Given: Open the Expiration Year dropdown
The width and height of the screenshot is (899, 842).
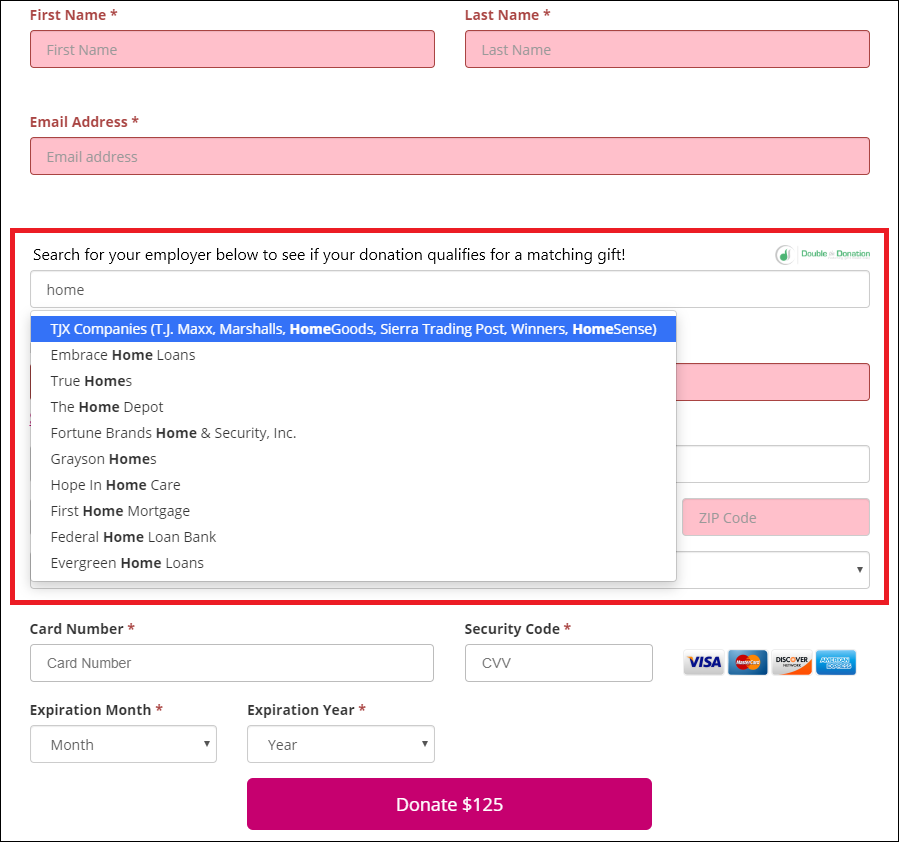Looking at the screenshot, I should pyautogui.click(x=341, y=744).
